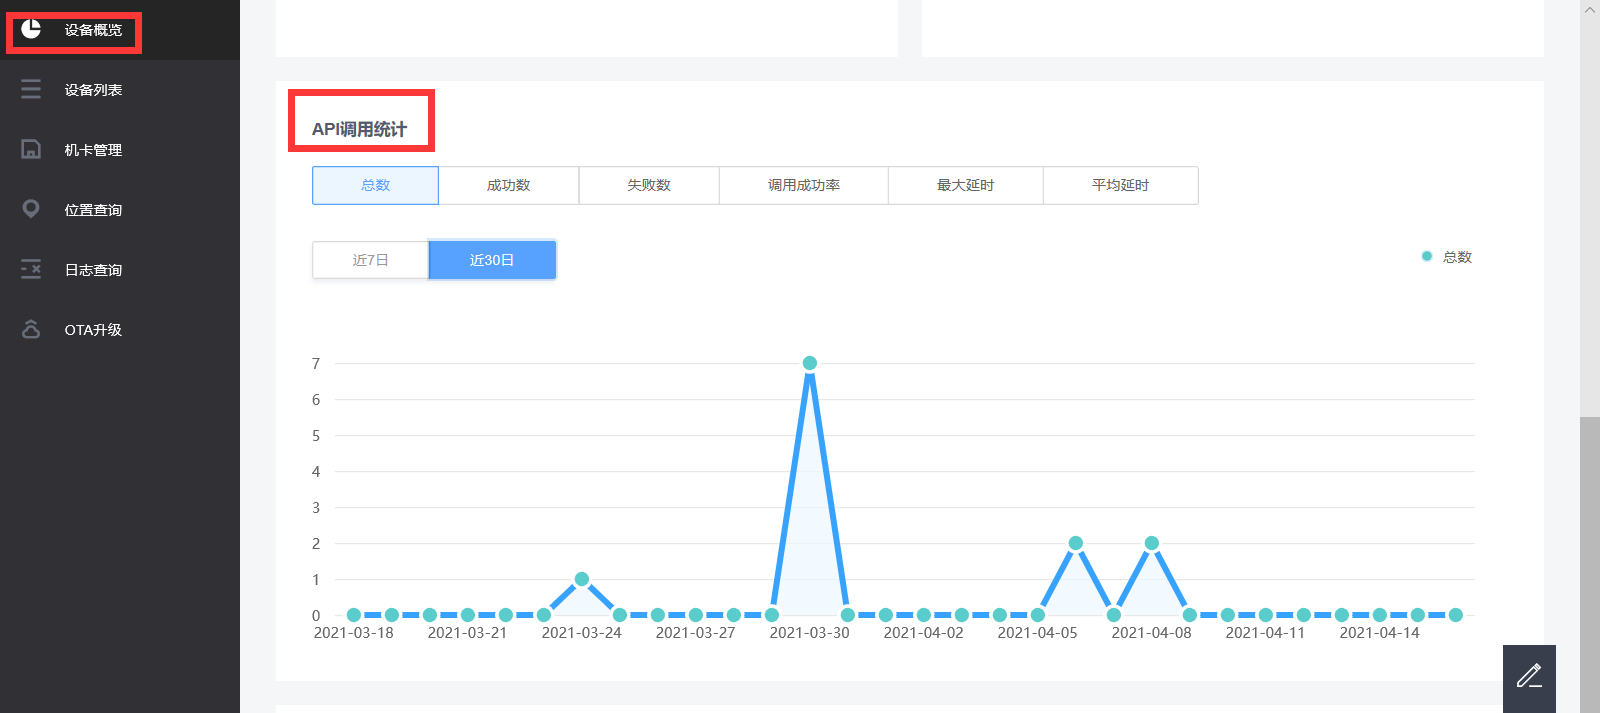
Task: Select the 近30日 time range
Action: (492, 260)
